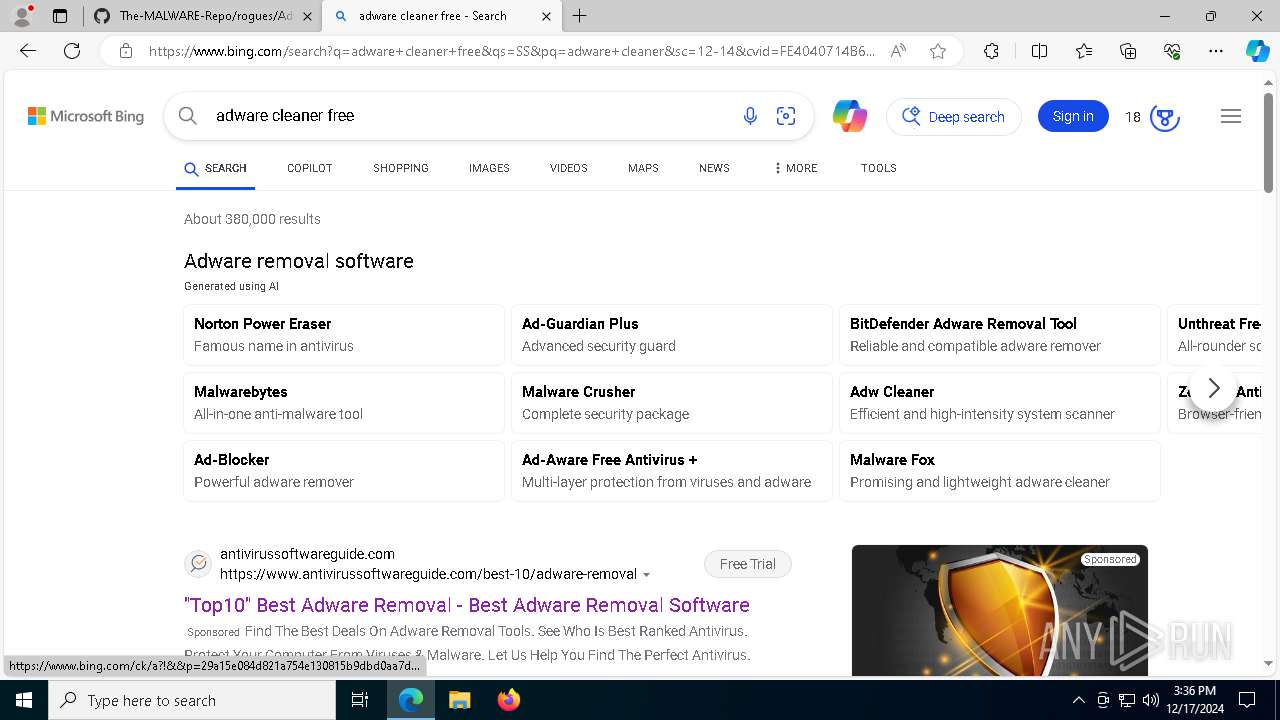1280x720 pixels.
Task: Close the The-MALWARE-Repo tab
Action: pos(307,16)
